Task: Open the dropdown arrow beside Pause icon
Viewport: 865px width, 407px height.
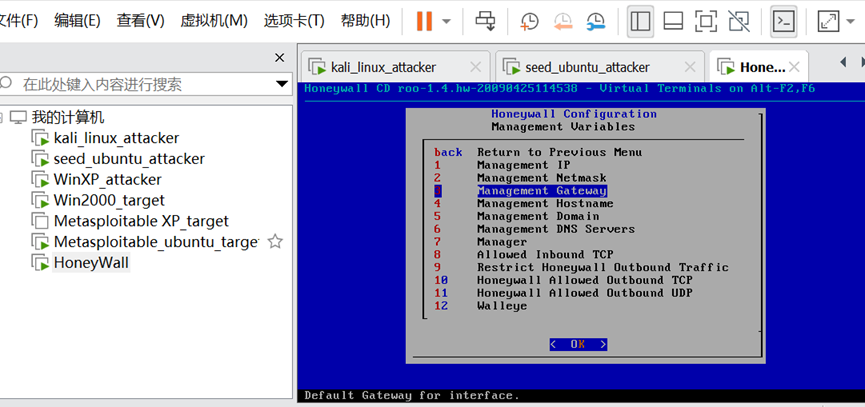Action: (446, 22)
